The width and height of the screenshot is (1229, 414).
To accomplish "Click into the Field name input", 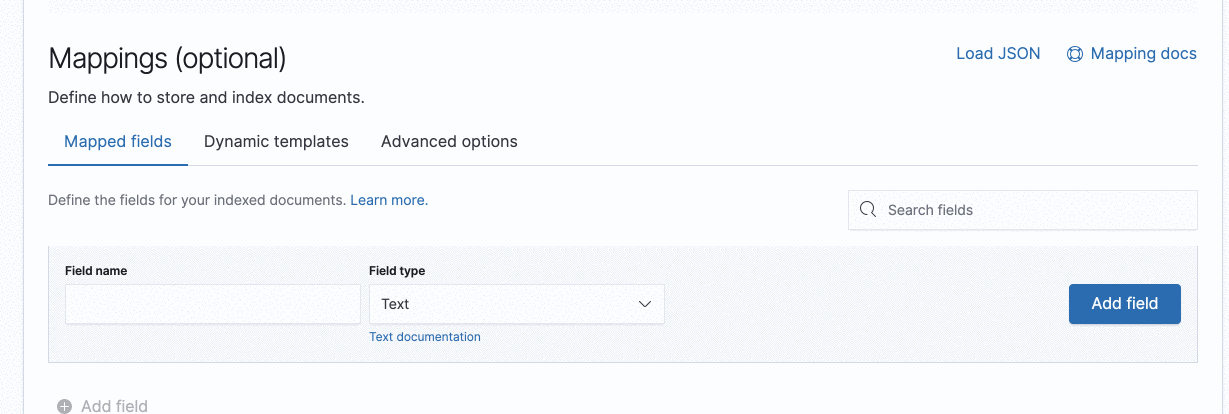I will tap(212, 304).
